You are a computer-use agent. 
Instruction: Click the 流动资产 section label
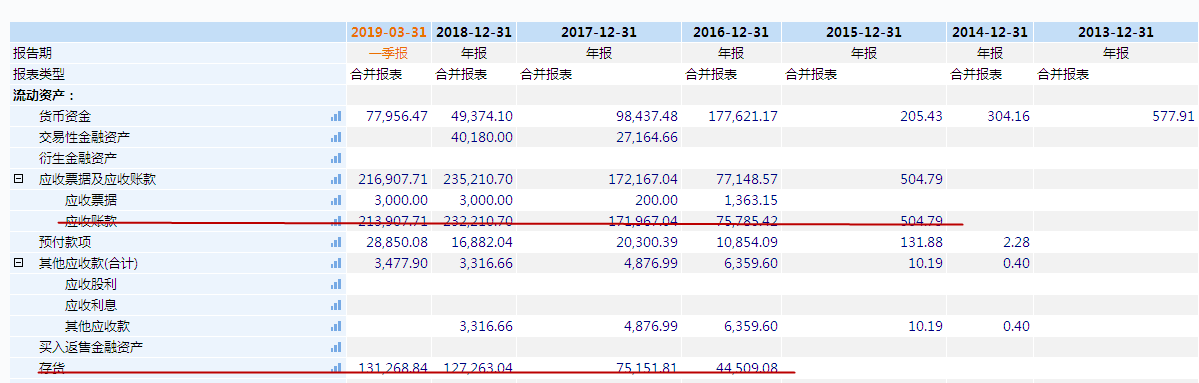tap(43, 96)
